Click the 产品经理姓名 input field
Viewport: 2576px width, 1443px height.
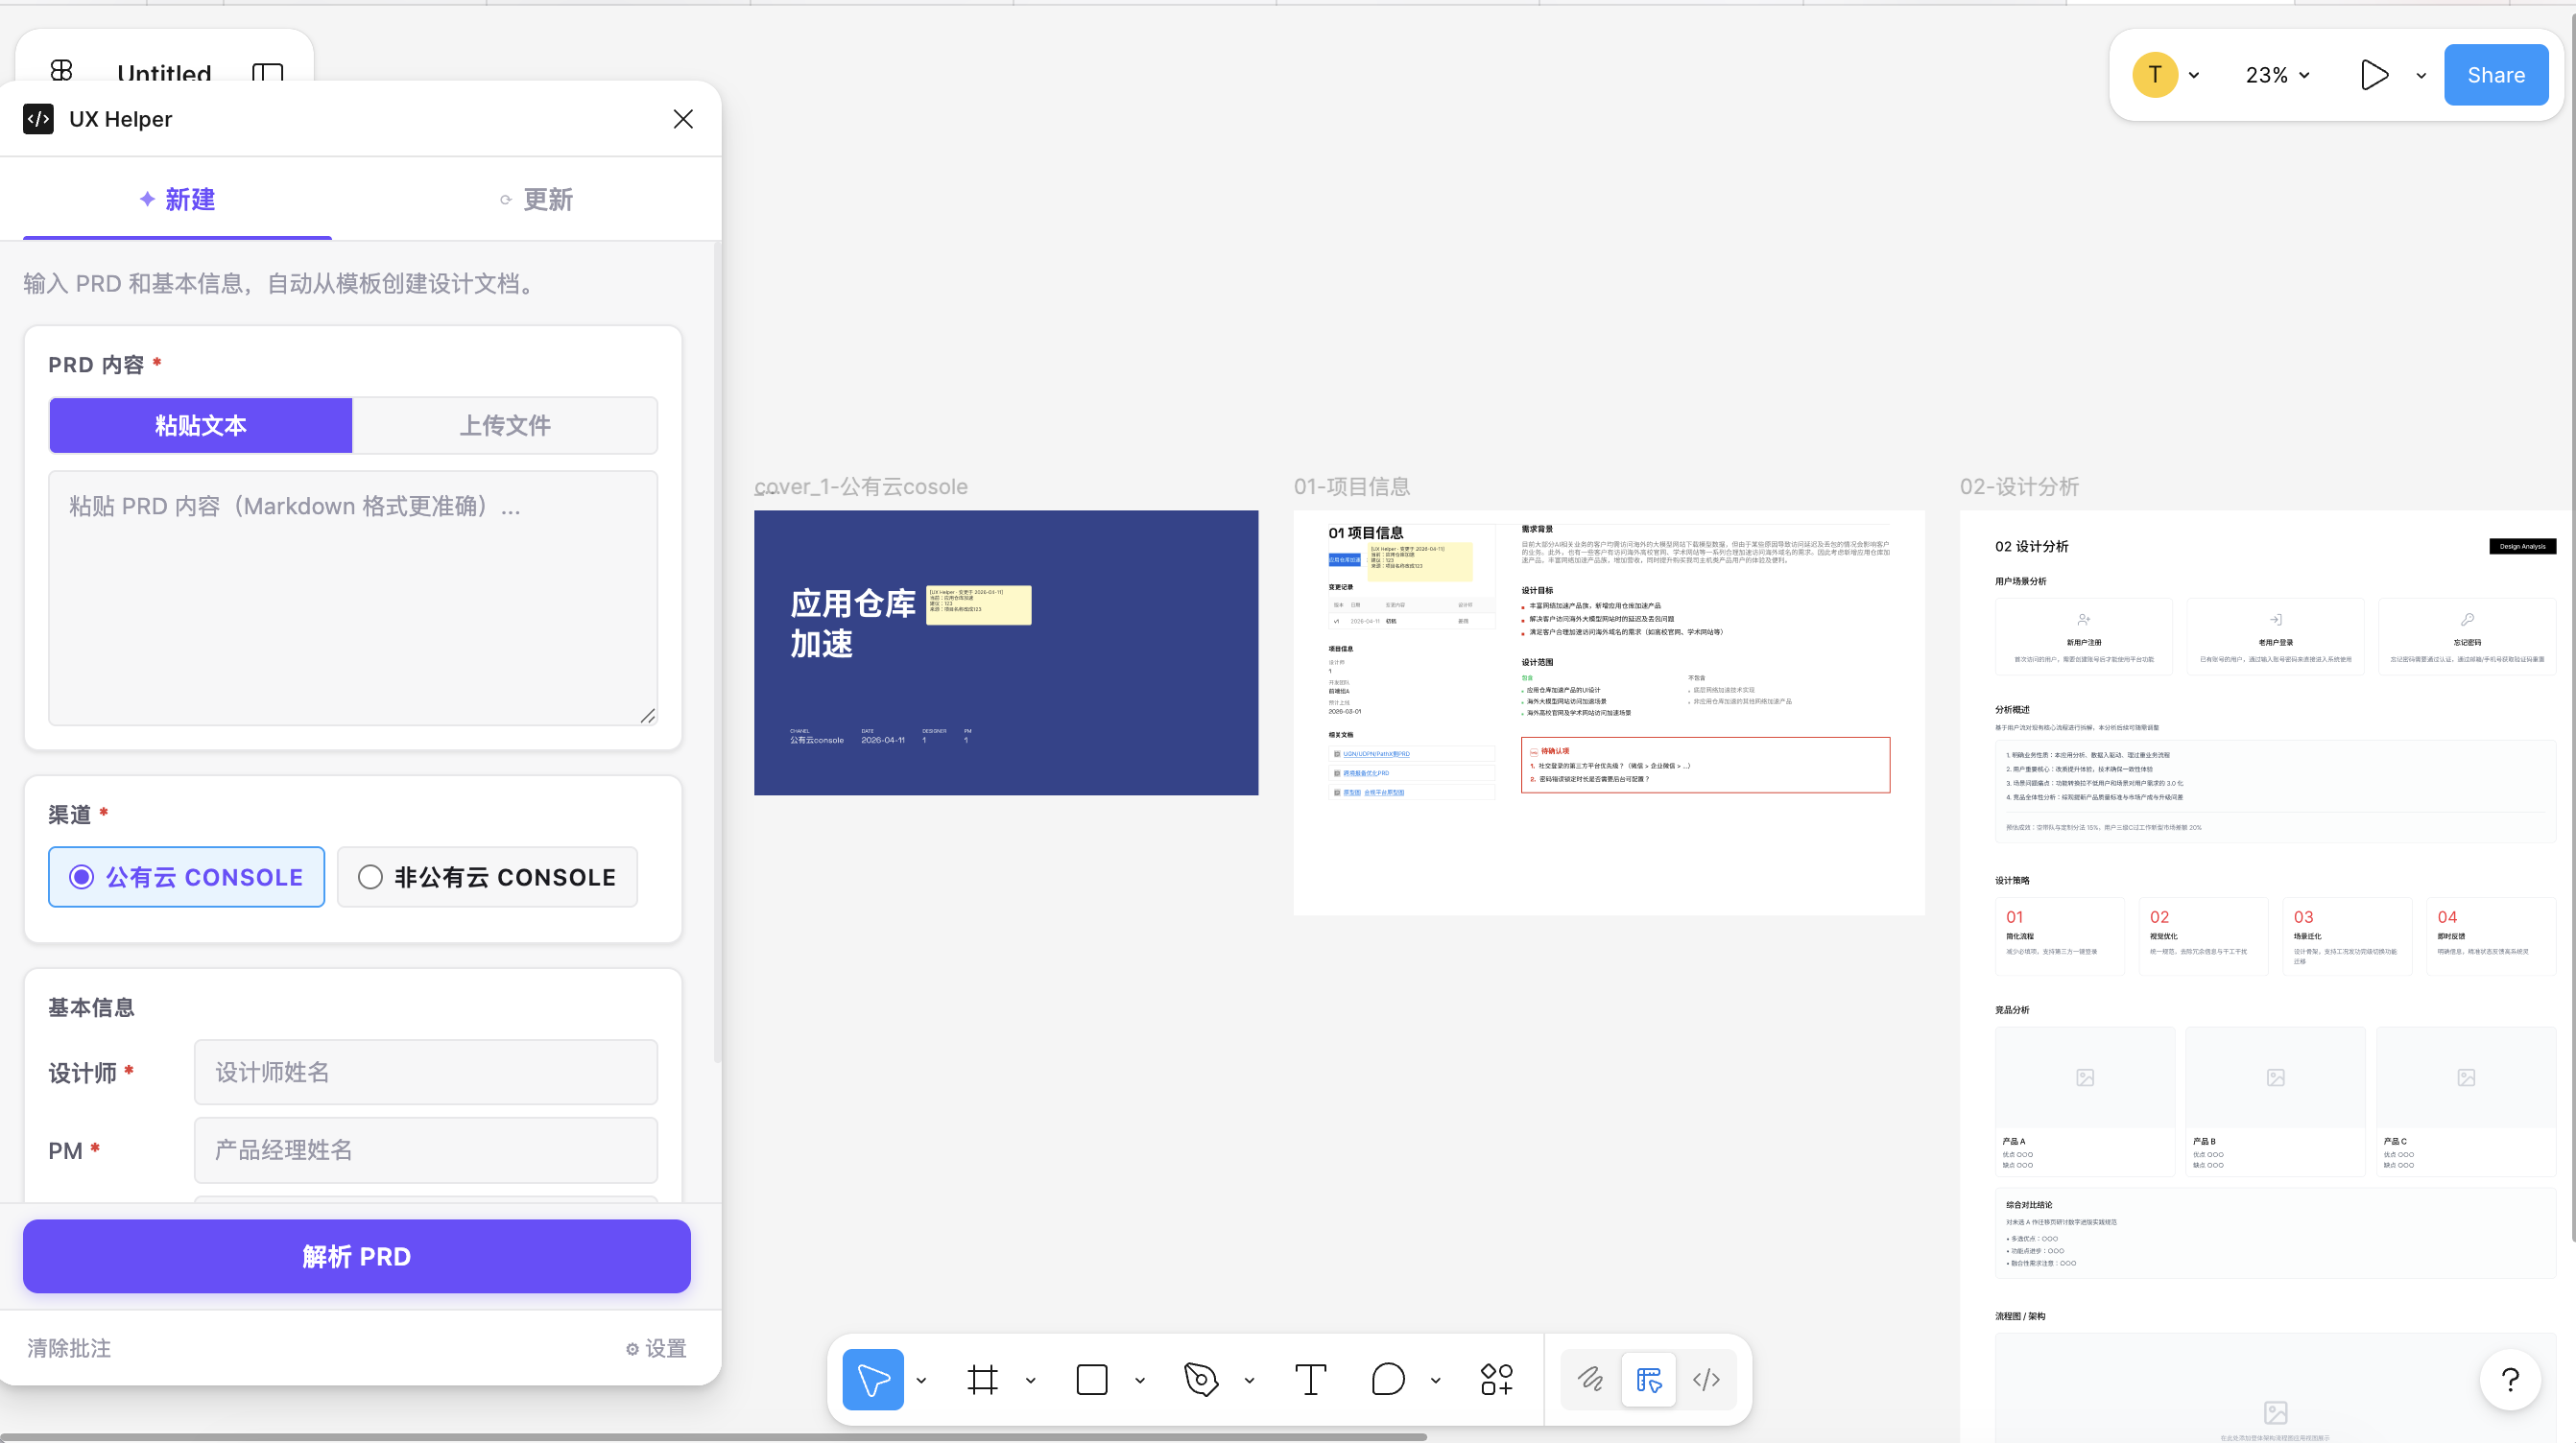click(426, 1150)
